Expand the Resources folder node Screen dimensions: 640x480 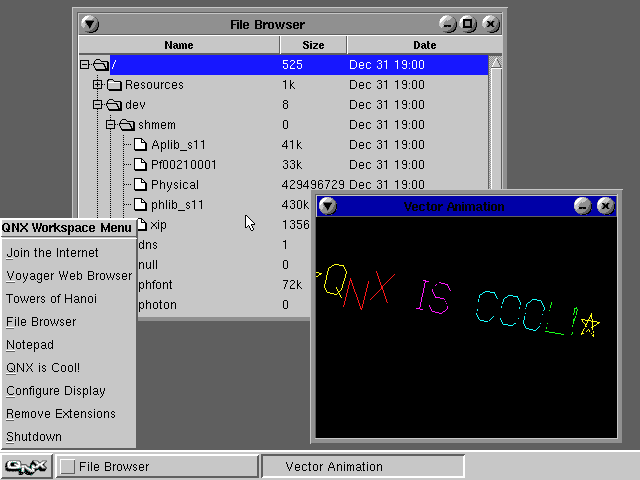[x=97, y=84]
